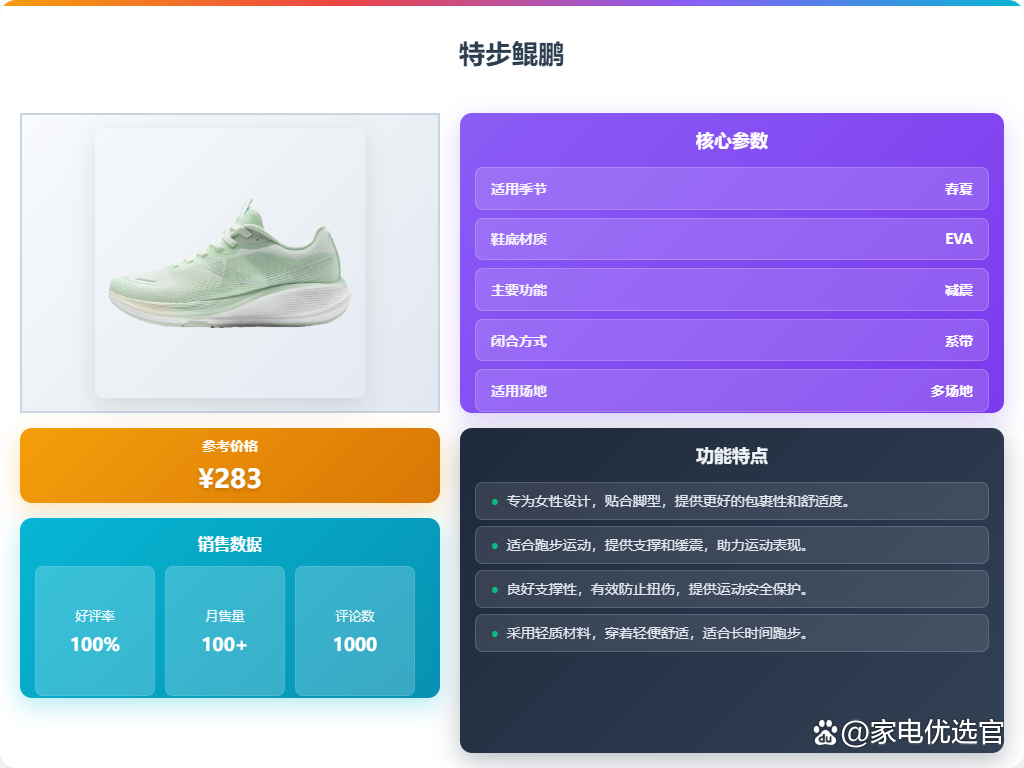Image resolution: width=1024 pixels, height=768 pixels.
Task: Select the 鞋底材质 EVA parameter row
Action: tap(731, 239)
